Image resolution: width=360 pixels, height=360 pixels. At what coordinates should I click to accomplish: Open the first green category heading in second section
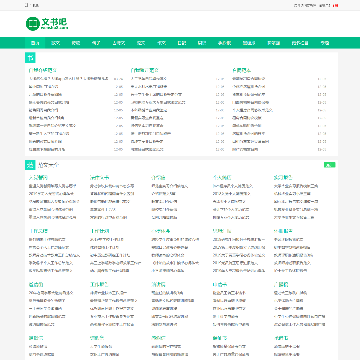38,177
